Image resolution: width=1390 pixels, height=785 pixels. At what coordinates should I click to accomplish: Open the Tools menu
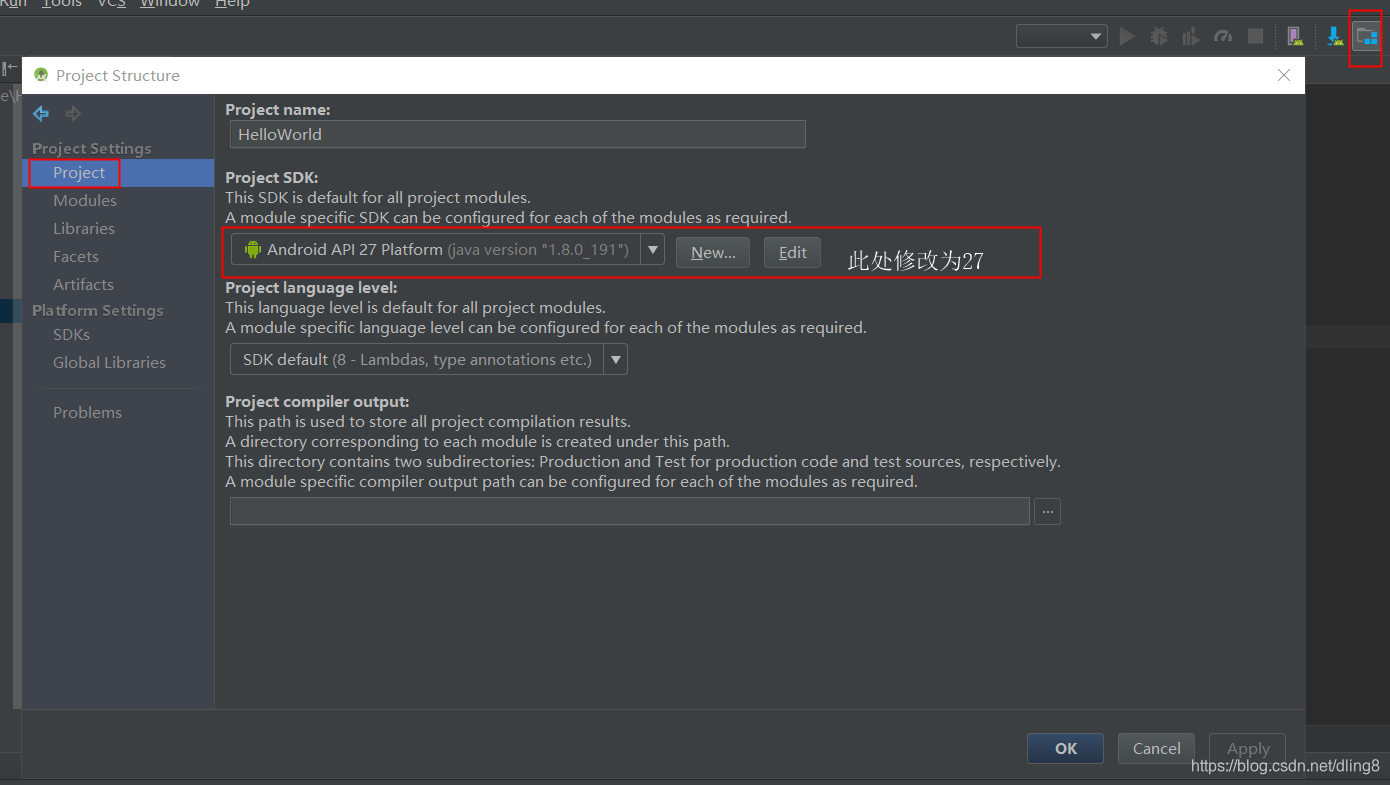pyautogui.click(x=62, y=4)
